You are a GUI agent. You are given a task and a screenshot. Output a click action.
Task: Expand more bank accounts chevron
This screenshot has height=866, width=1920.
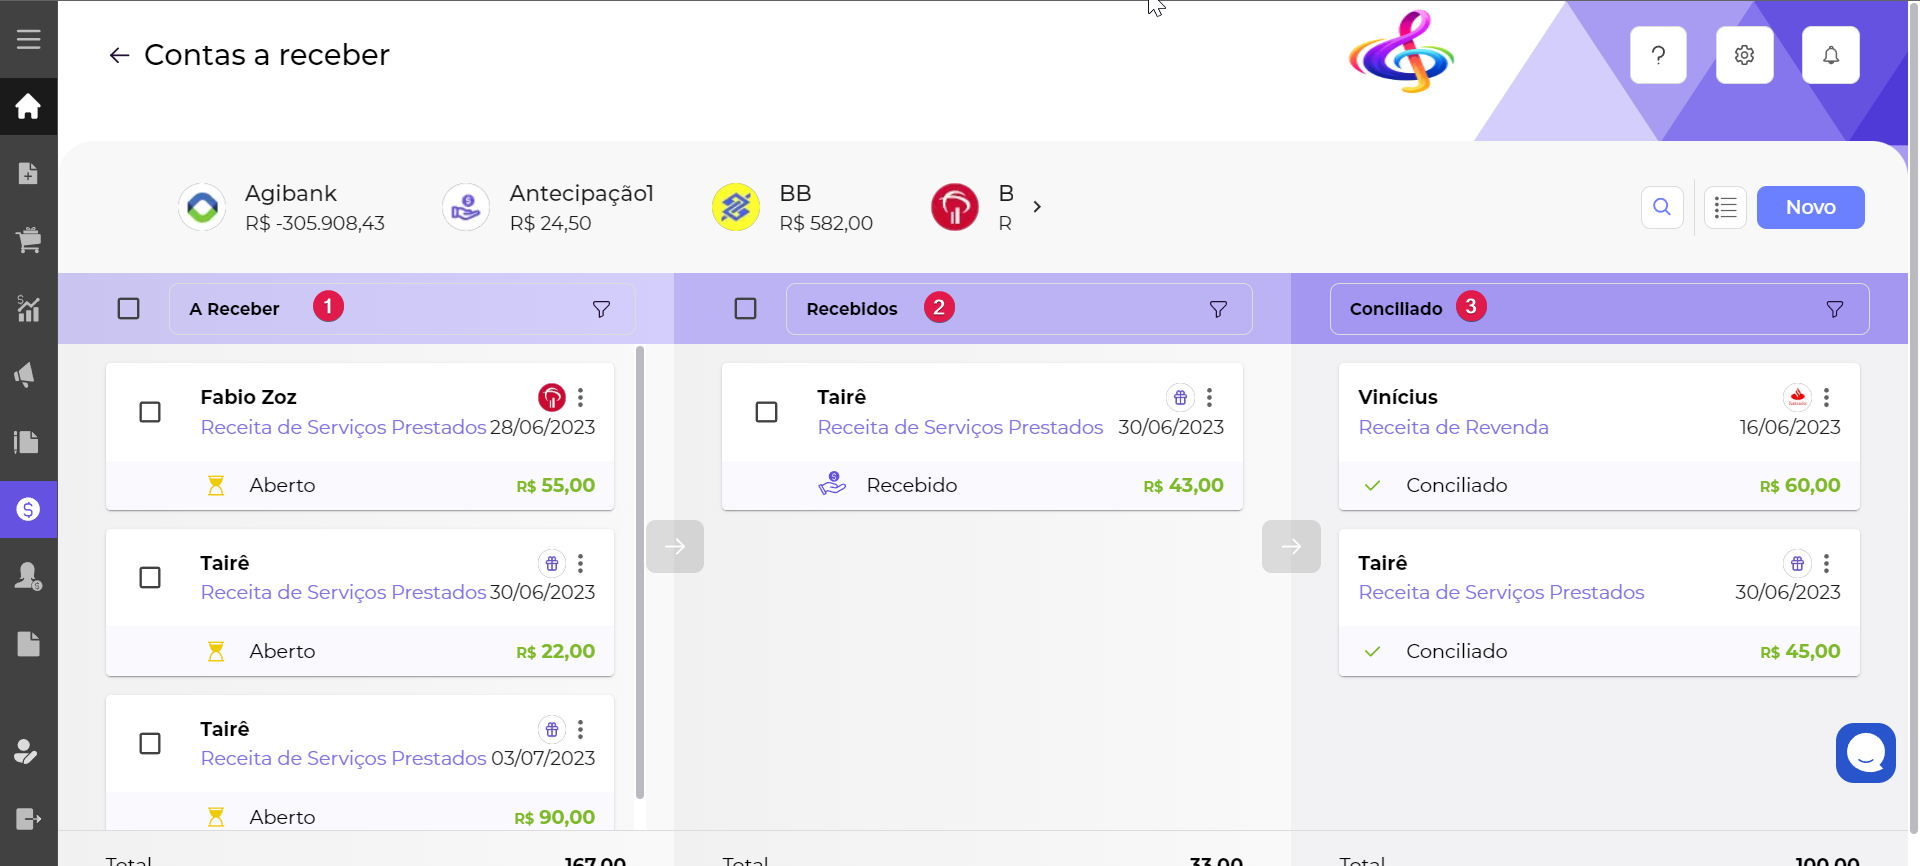(x=1037, y=207)
